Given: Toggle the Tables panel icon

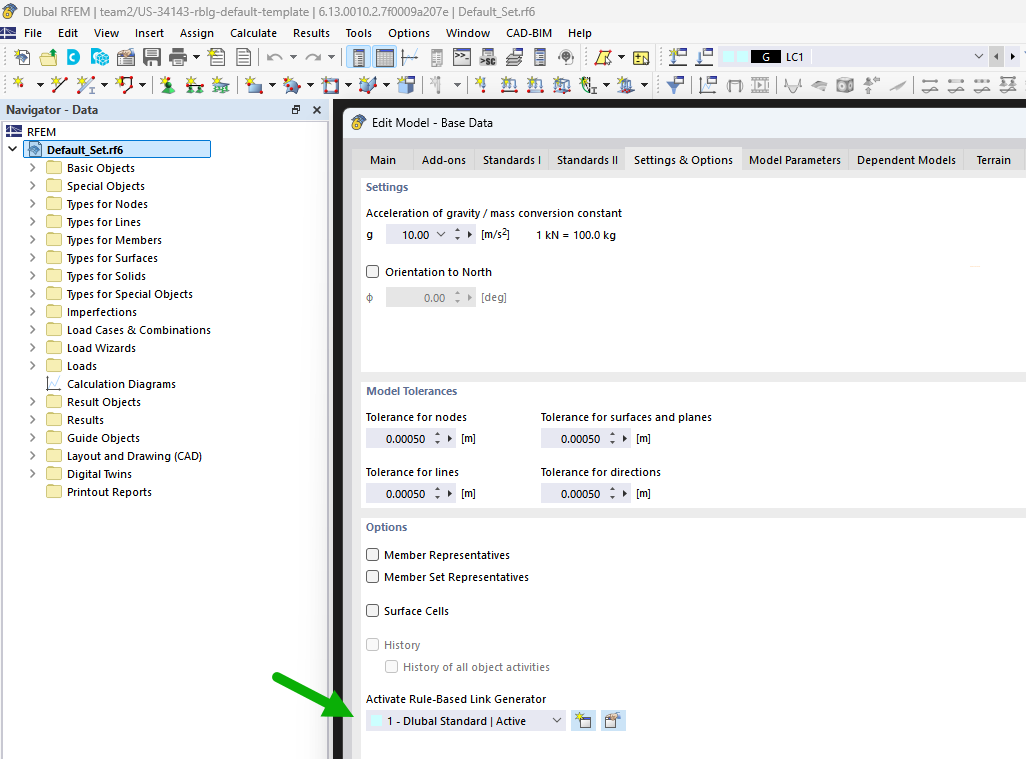Looking at the screenshot, I should [385, 58].
